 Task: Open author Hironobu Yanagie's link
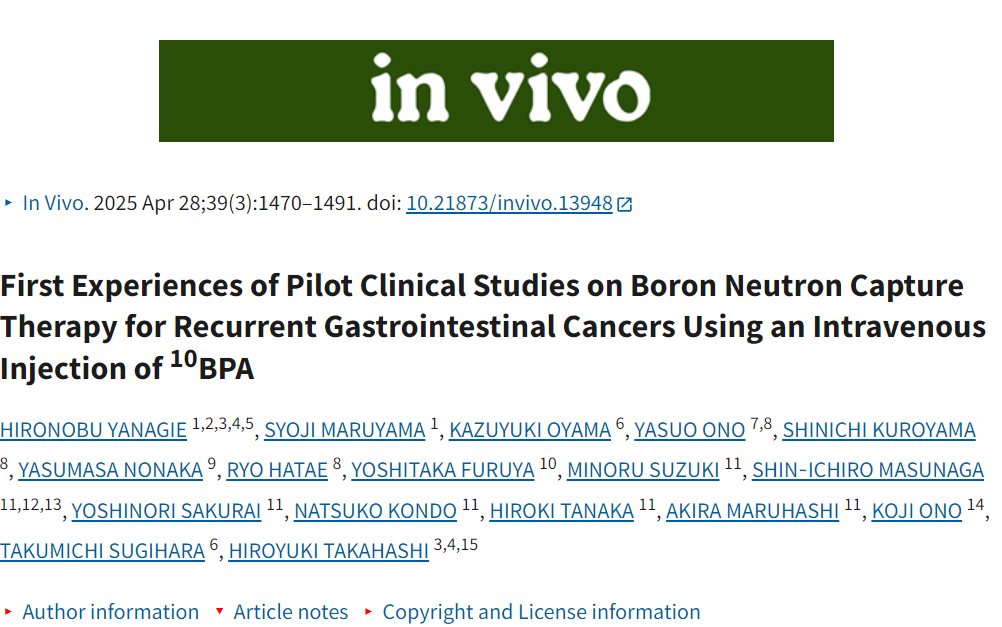point(93,430)
